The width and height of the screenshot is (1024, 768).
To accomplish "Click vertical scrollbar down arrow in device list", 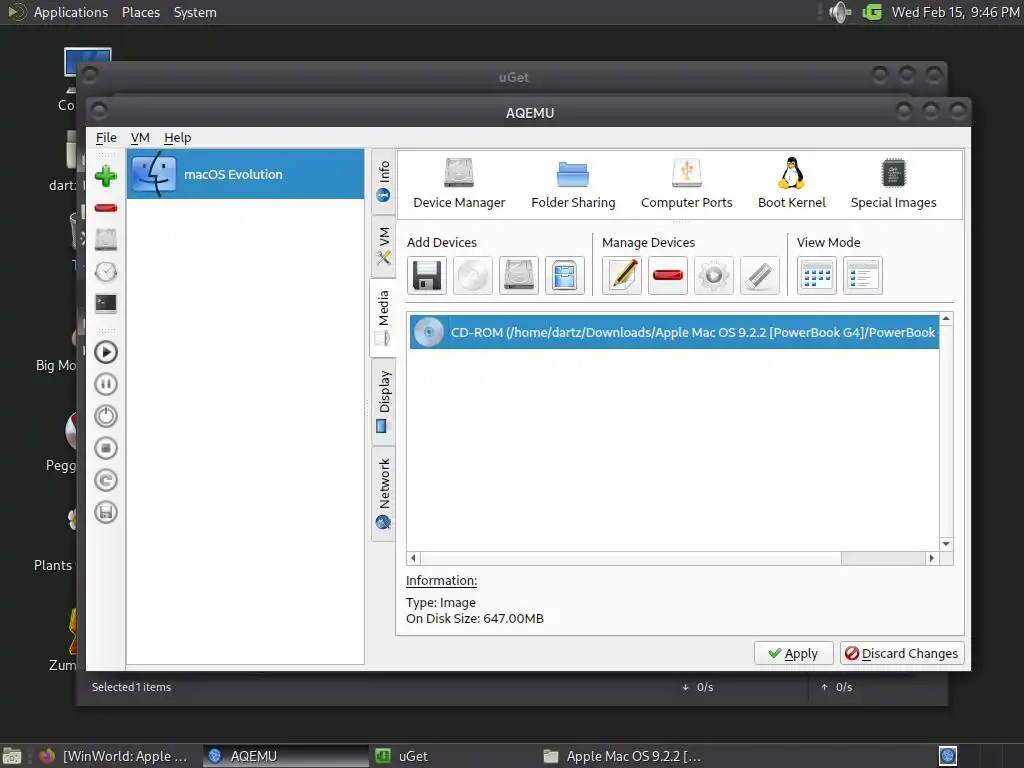I will click(x=946, y=544).
